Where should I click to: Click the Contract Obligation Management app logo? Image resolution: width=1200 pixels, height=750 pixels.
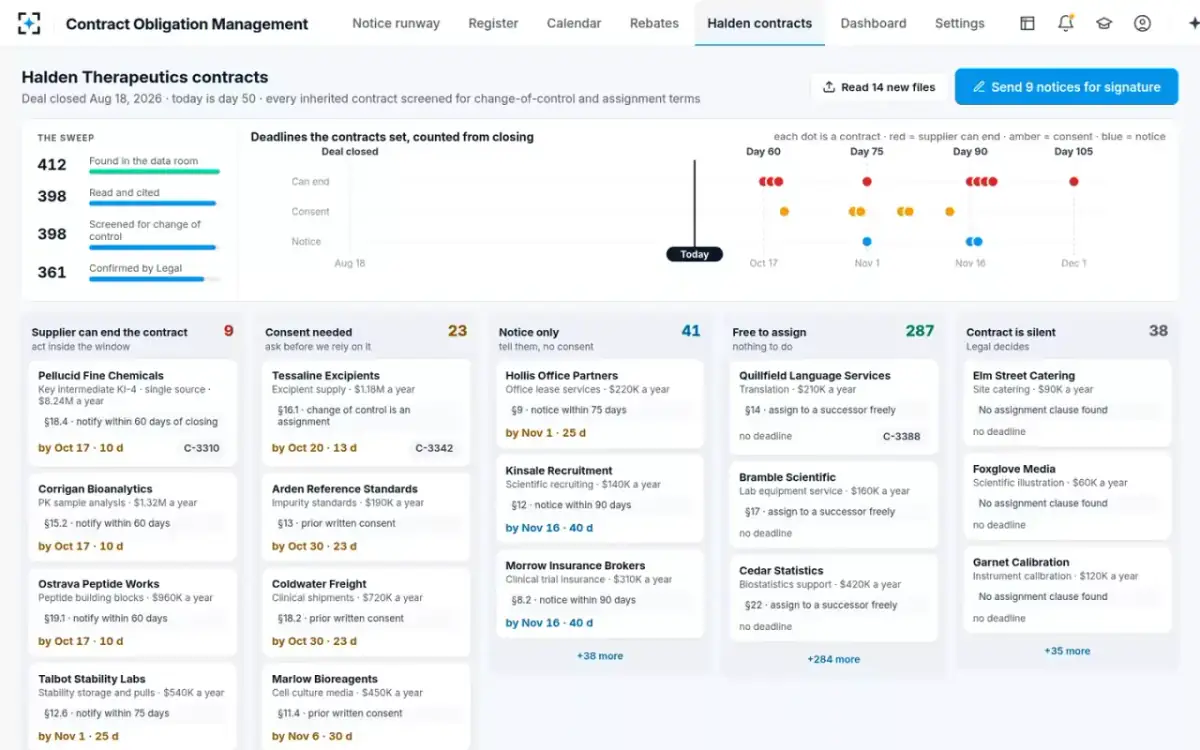[30, 23]
